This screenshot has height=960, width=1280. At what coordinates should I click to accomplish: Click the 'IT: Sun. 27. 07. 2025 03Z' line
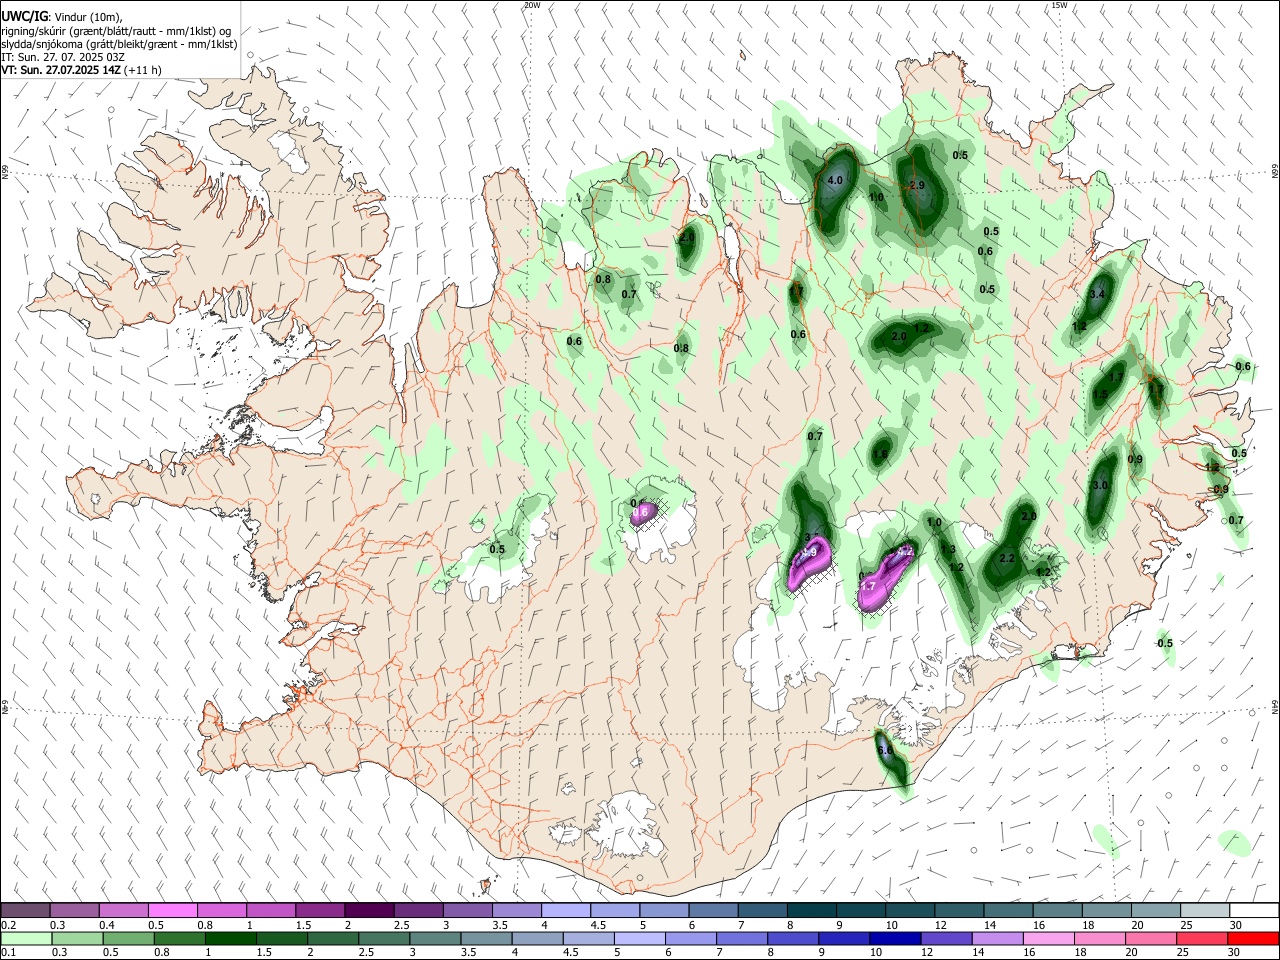coord(63,57)
